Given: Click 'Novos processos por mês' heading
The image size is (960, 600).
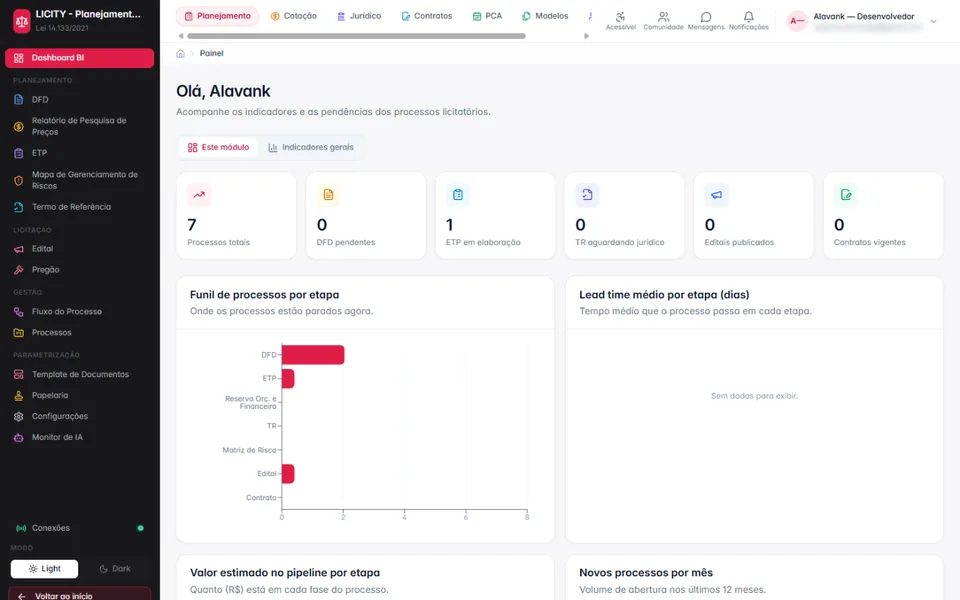Looking at the screenshot, I should point(646,572).
